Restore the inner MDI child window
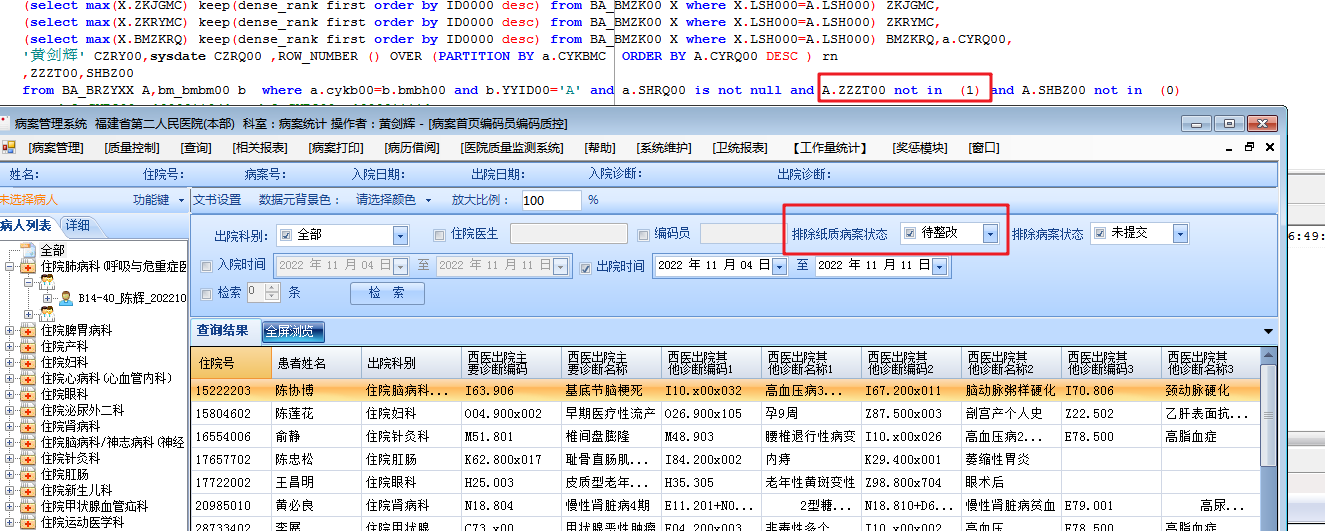The width and height of the screenshot is (1325, 531). pos(1249,147)
